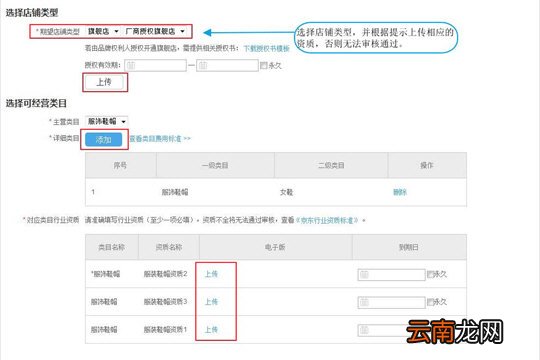The image size is (540, 360).
Task: Click 上传 for 服装鞋帽资质2
Action: pos(211,274)
